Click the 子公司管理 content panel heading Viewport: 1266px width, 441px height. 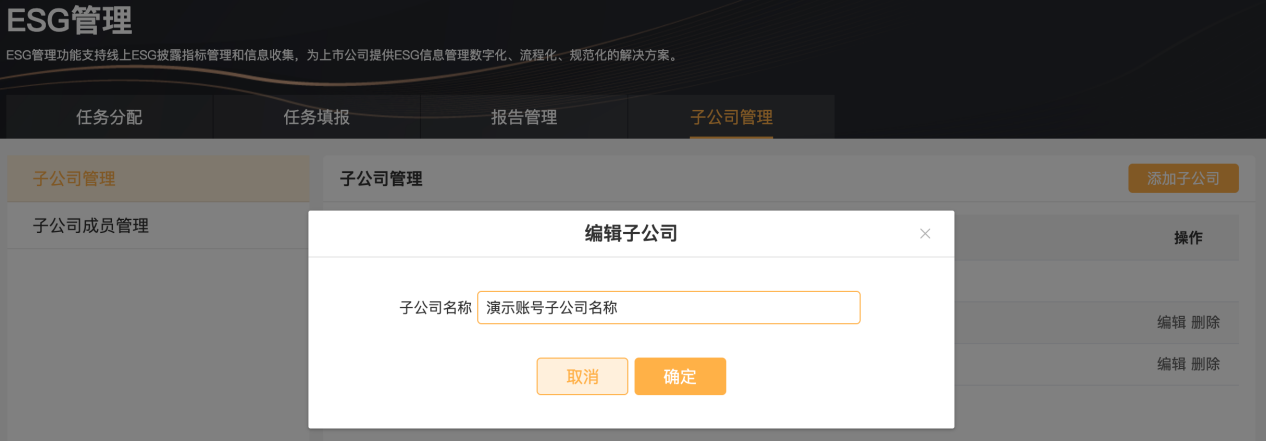(381, 179)
